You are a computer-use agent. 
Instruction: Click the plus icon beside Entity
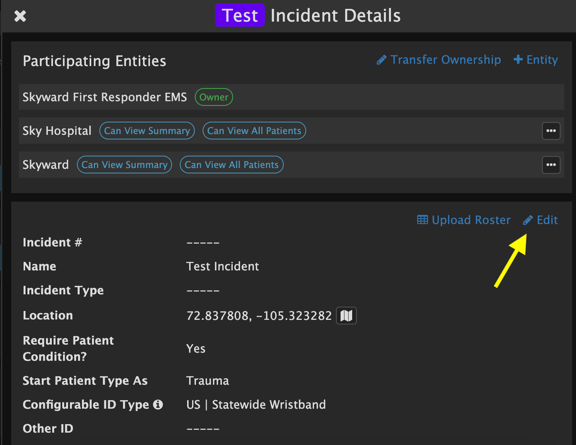click(518, 60)
